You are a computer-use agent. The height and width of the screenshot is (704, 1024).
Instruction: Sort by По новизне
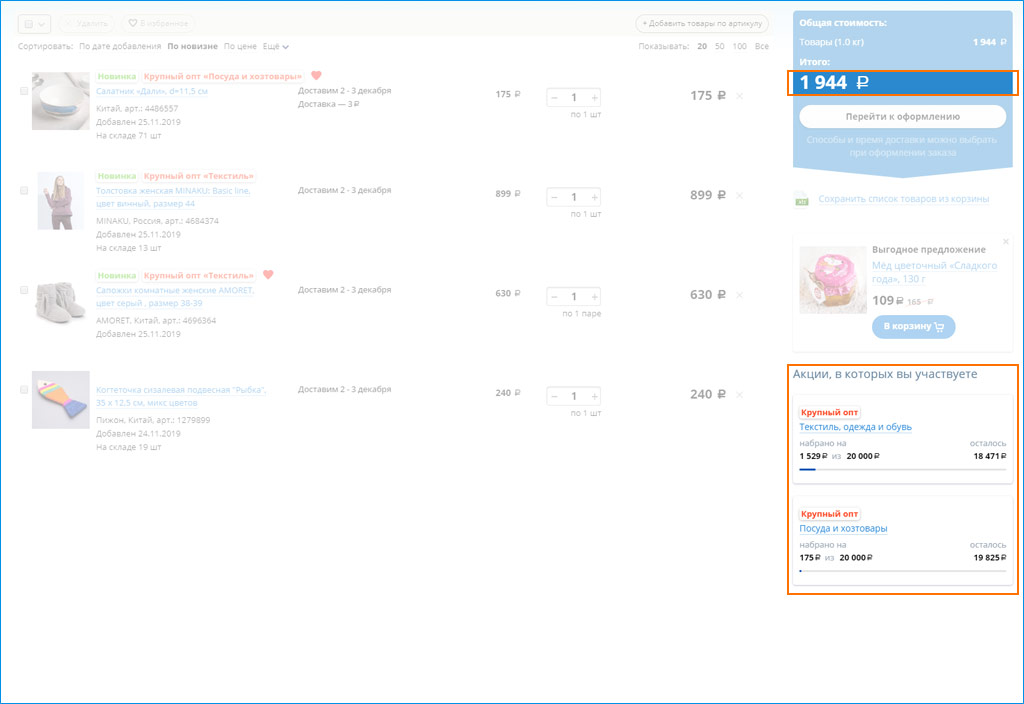pos(192,46)
